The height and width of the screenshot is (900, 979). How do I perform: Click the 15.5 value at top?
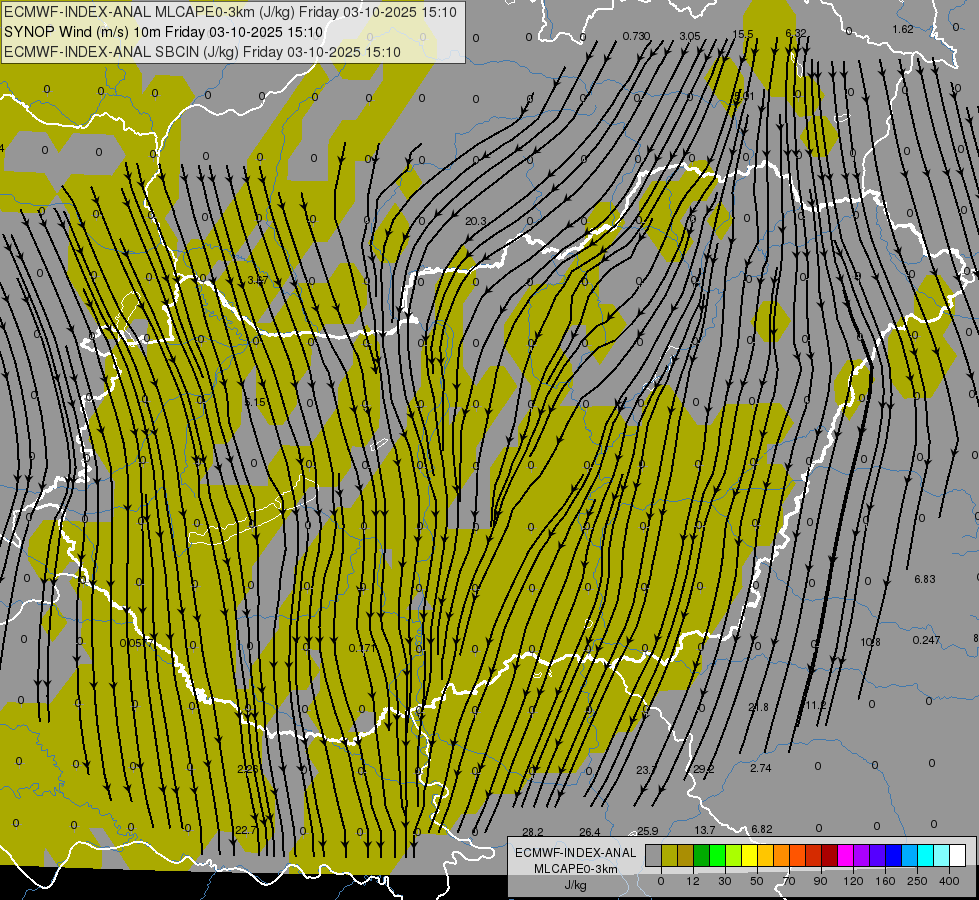click(x=743, y=34)
